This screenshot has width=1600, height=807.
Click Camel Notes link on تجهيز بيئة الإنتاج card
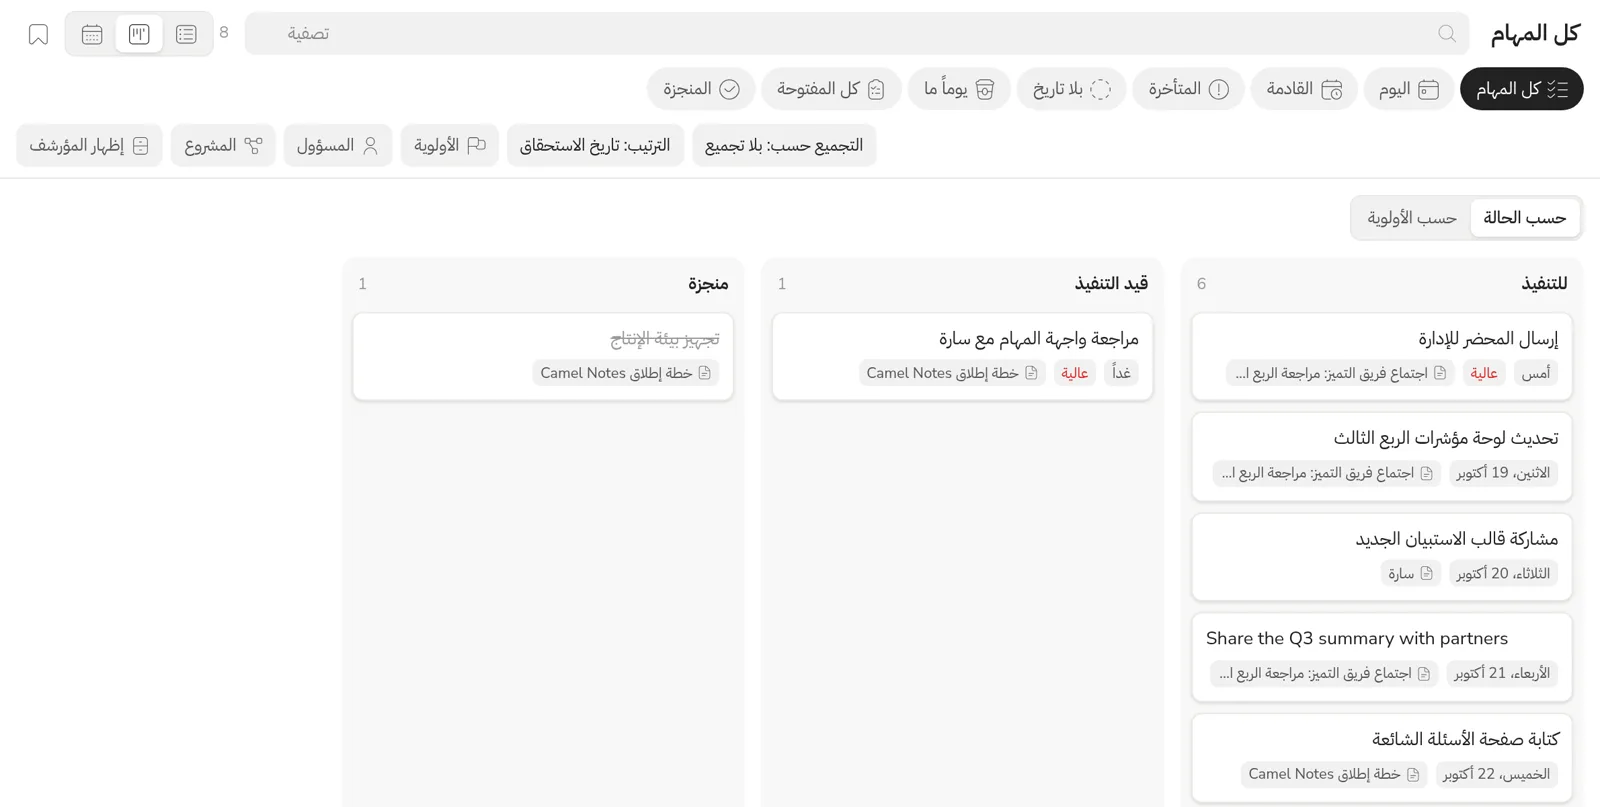(x=626, y=373)
